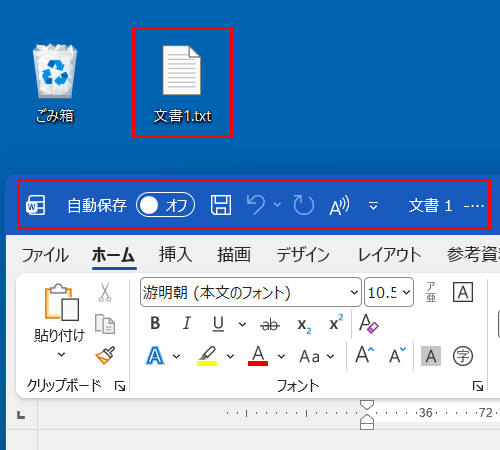Apply the red font color
The height and width of the screenshot is (450, 500).
click(x=258, y=356)
